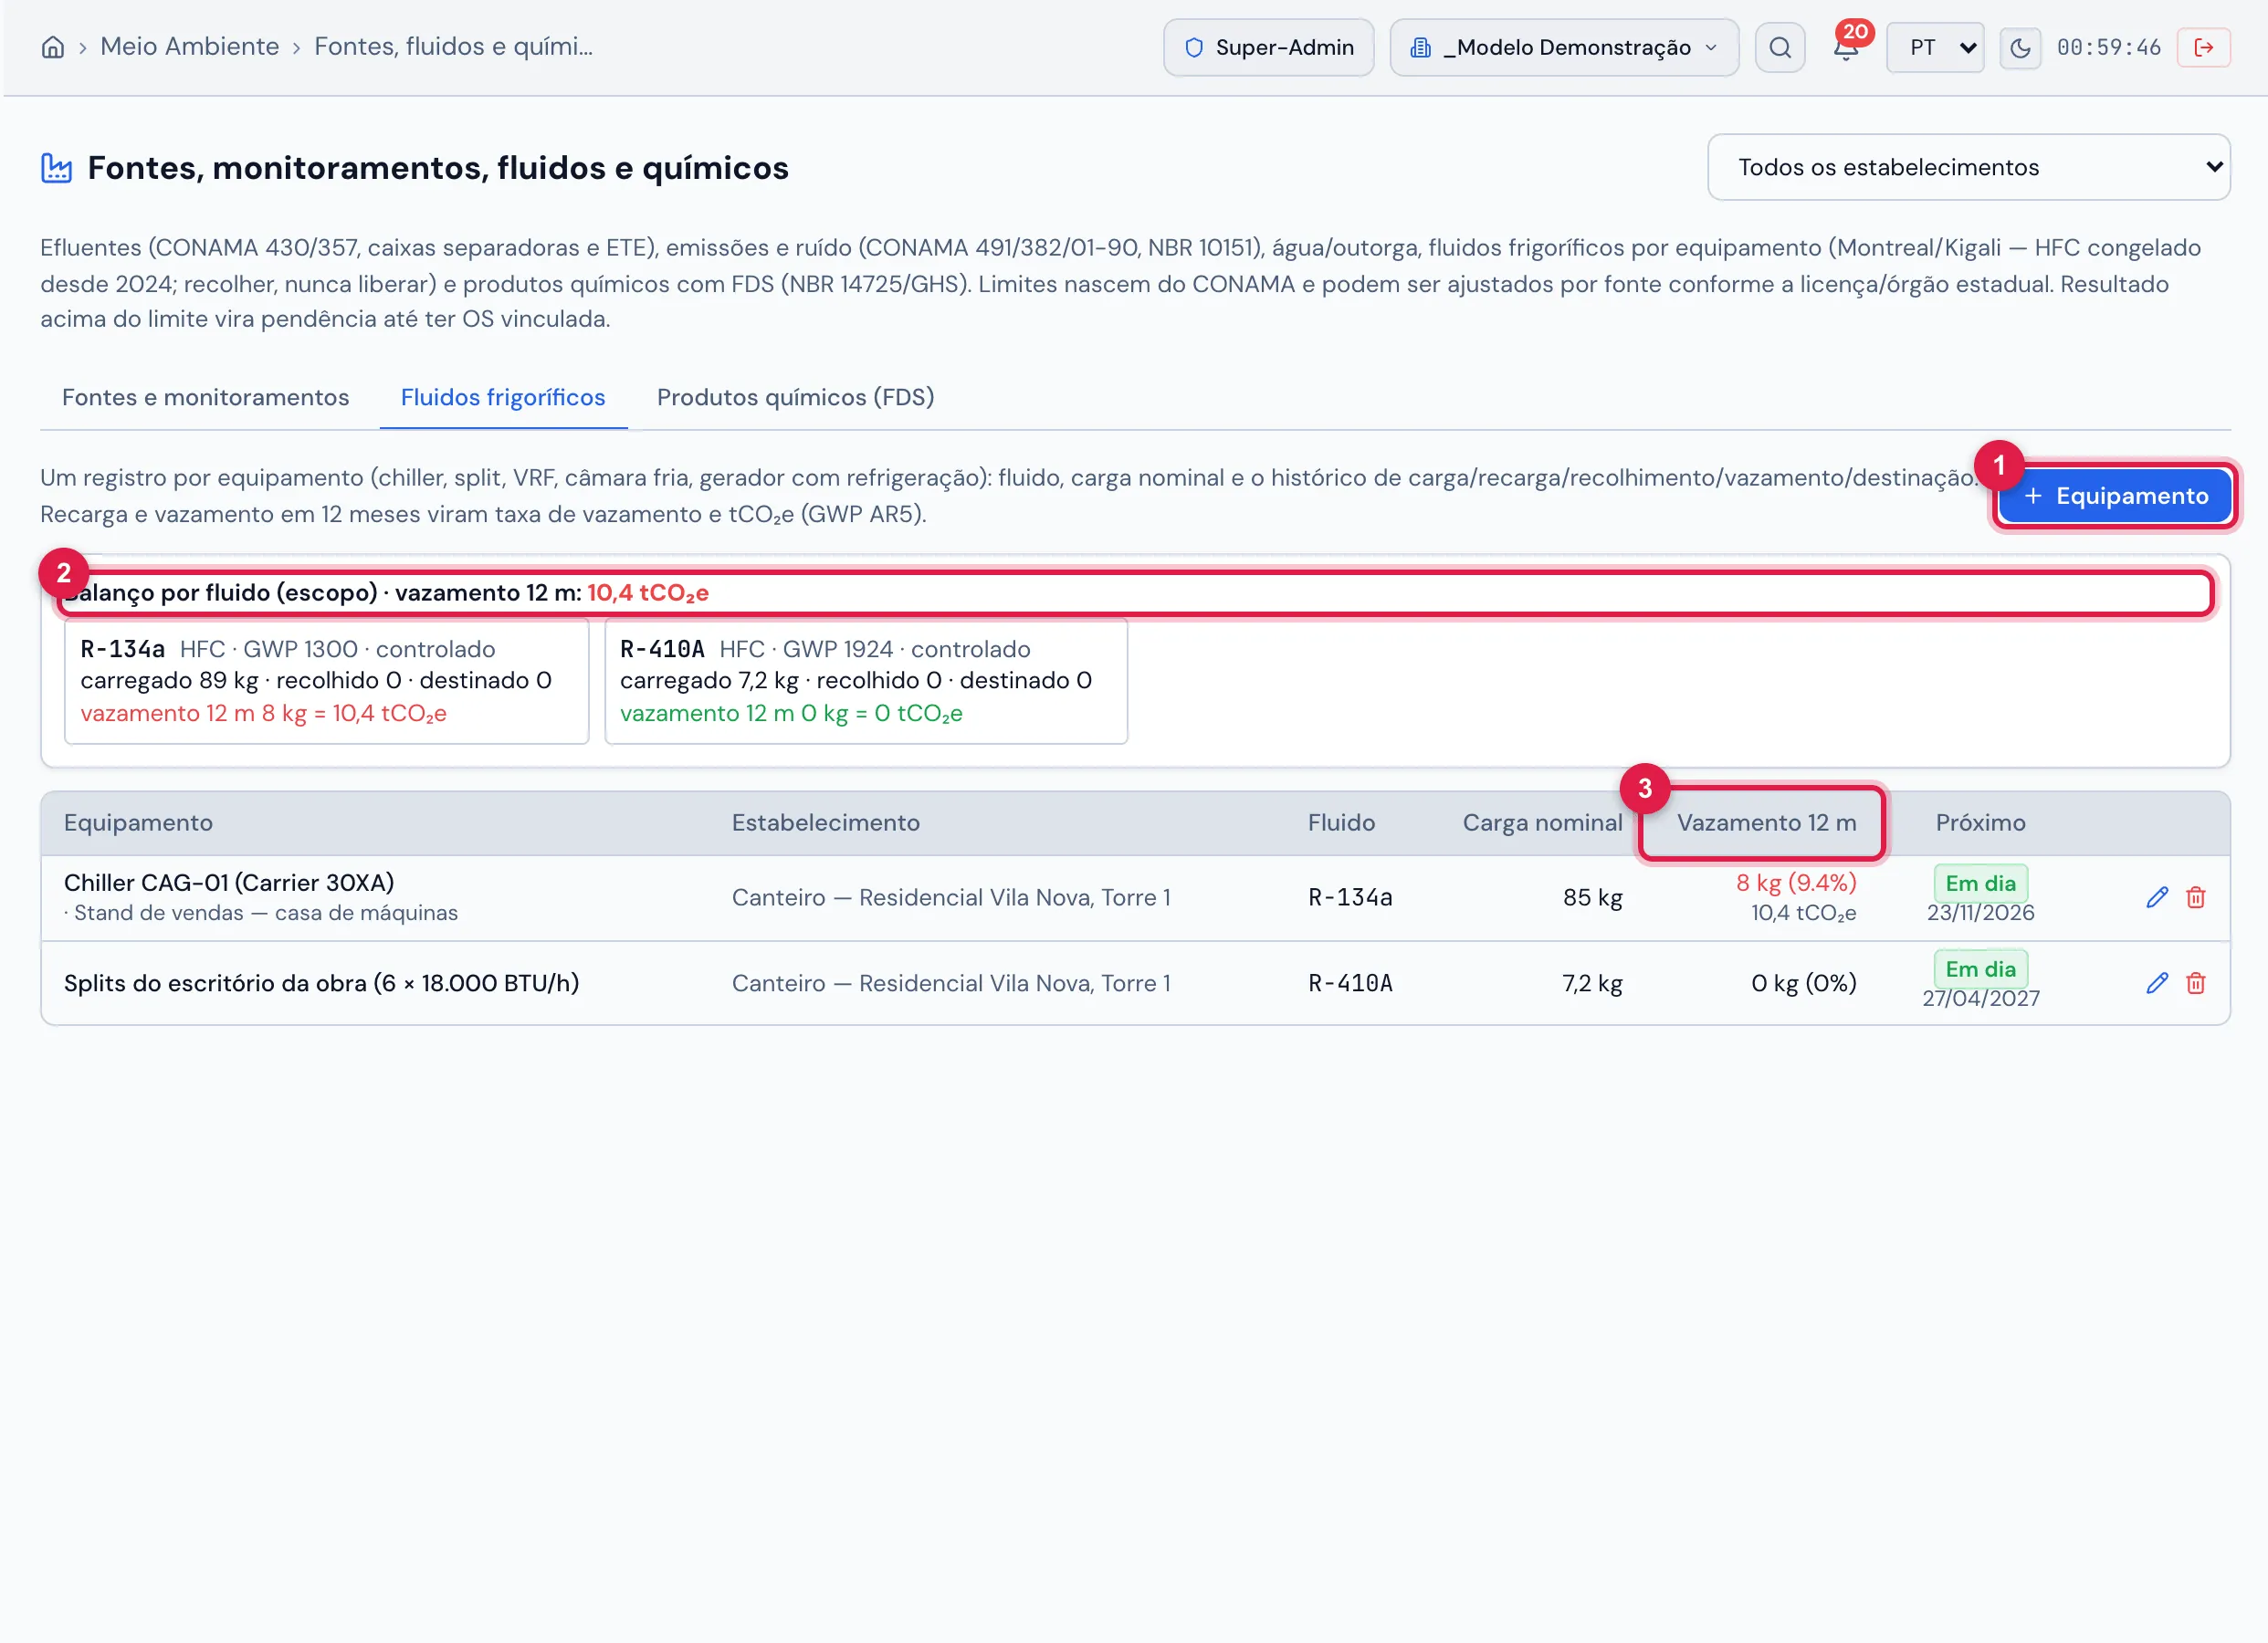The width and height of the screenshot is (2268, 1643).
Task: Select the R-134a fluid balance card
Action: click(326, 681)
